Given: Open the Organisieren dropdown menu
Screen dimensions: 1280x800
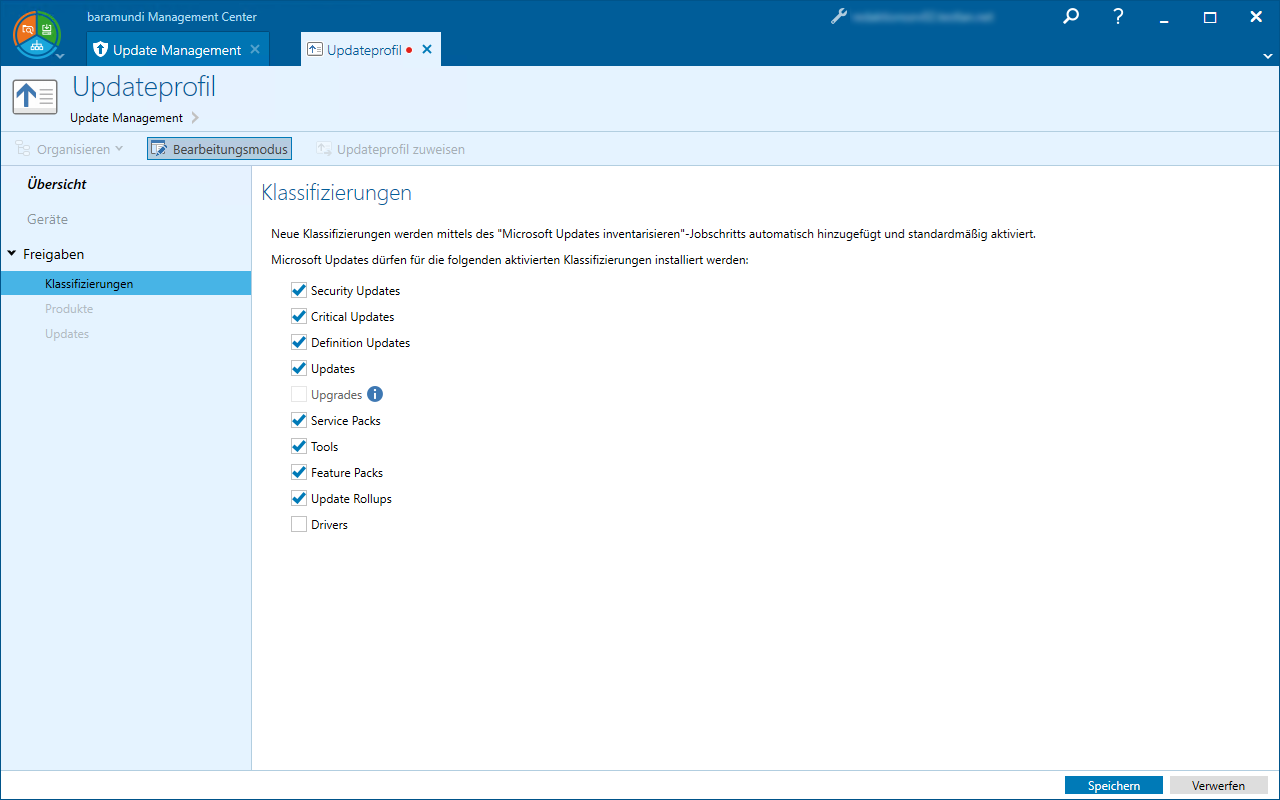Looking at the screenshot, I should [x=70, y=149].
